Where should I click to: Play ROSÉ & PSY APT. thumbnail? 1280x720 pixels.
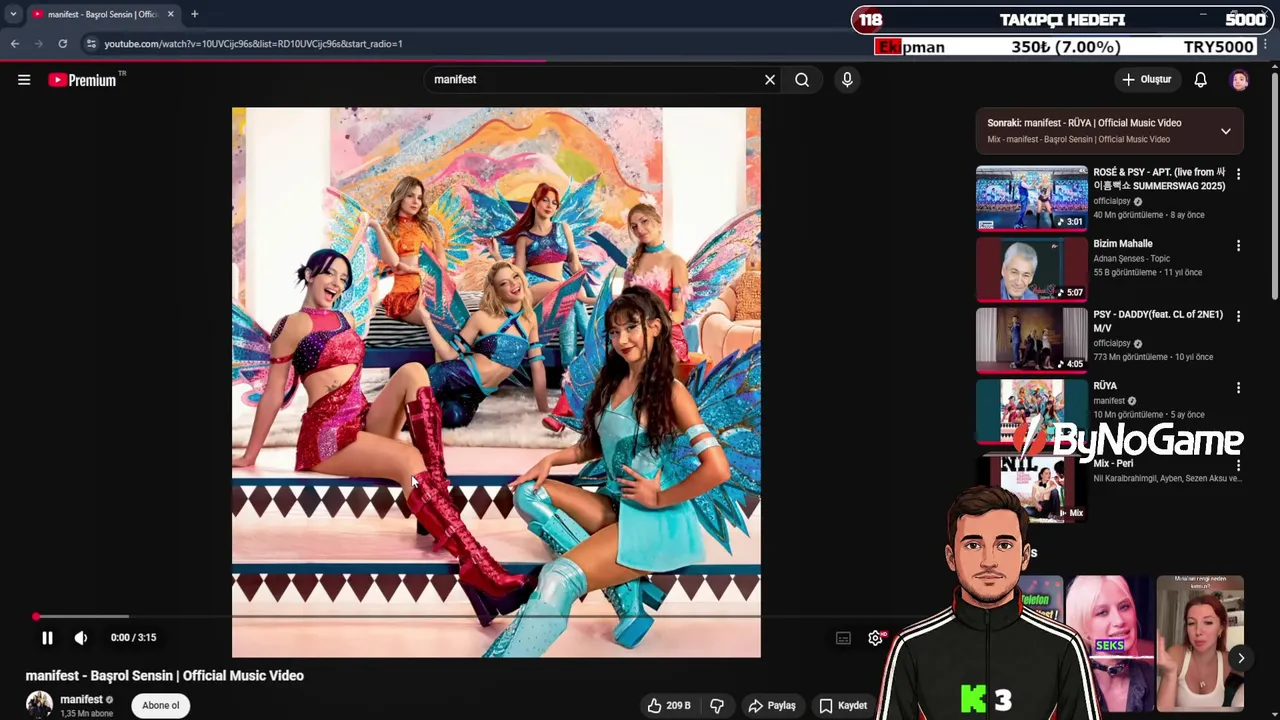pyautogui.click(x=1031, y=198)
